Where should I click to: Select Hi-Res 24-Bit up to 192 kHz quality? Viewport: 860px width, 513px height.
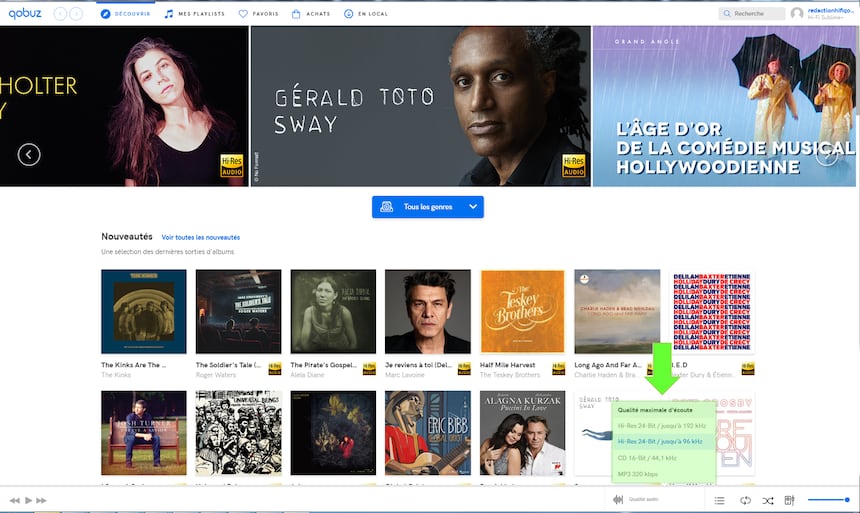(663, 426)
